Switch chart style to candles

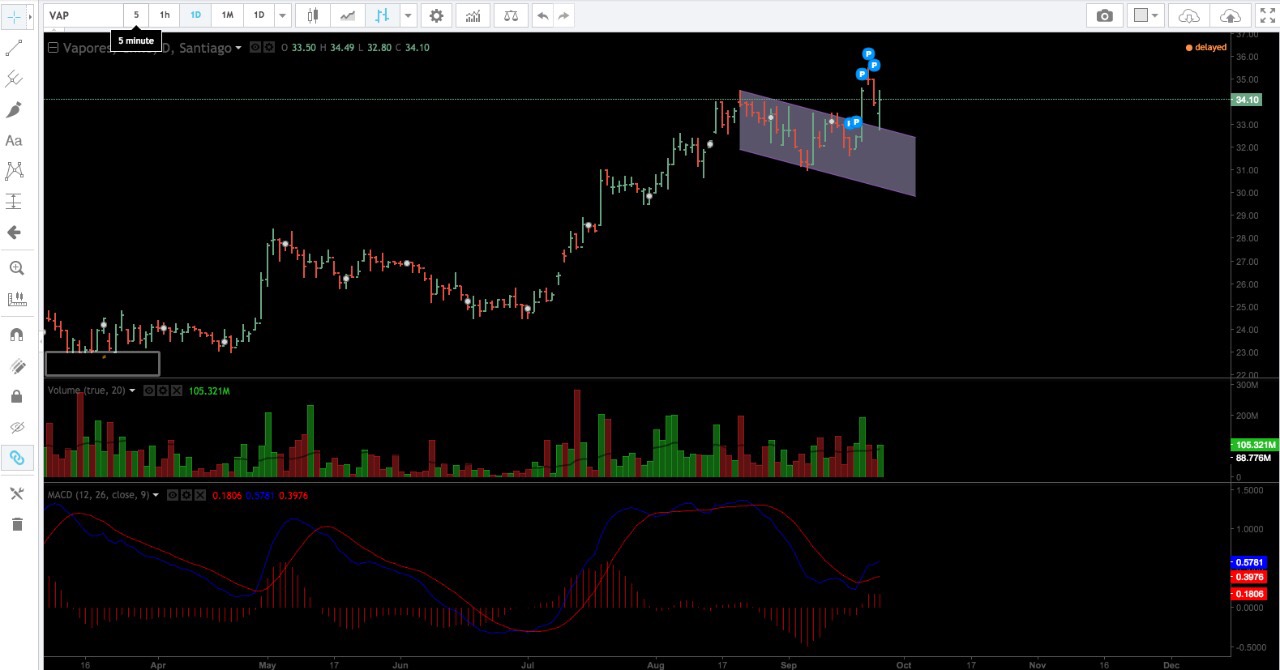(313, 15)
